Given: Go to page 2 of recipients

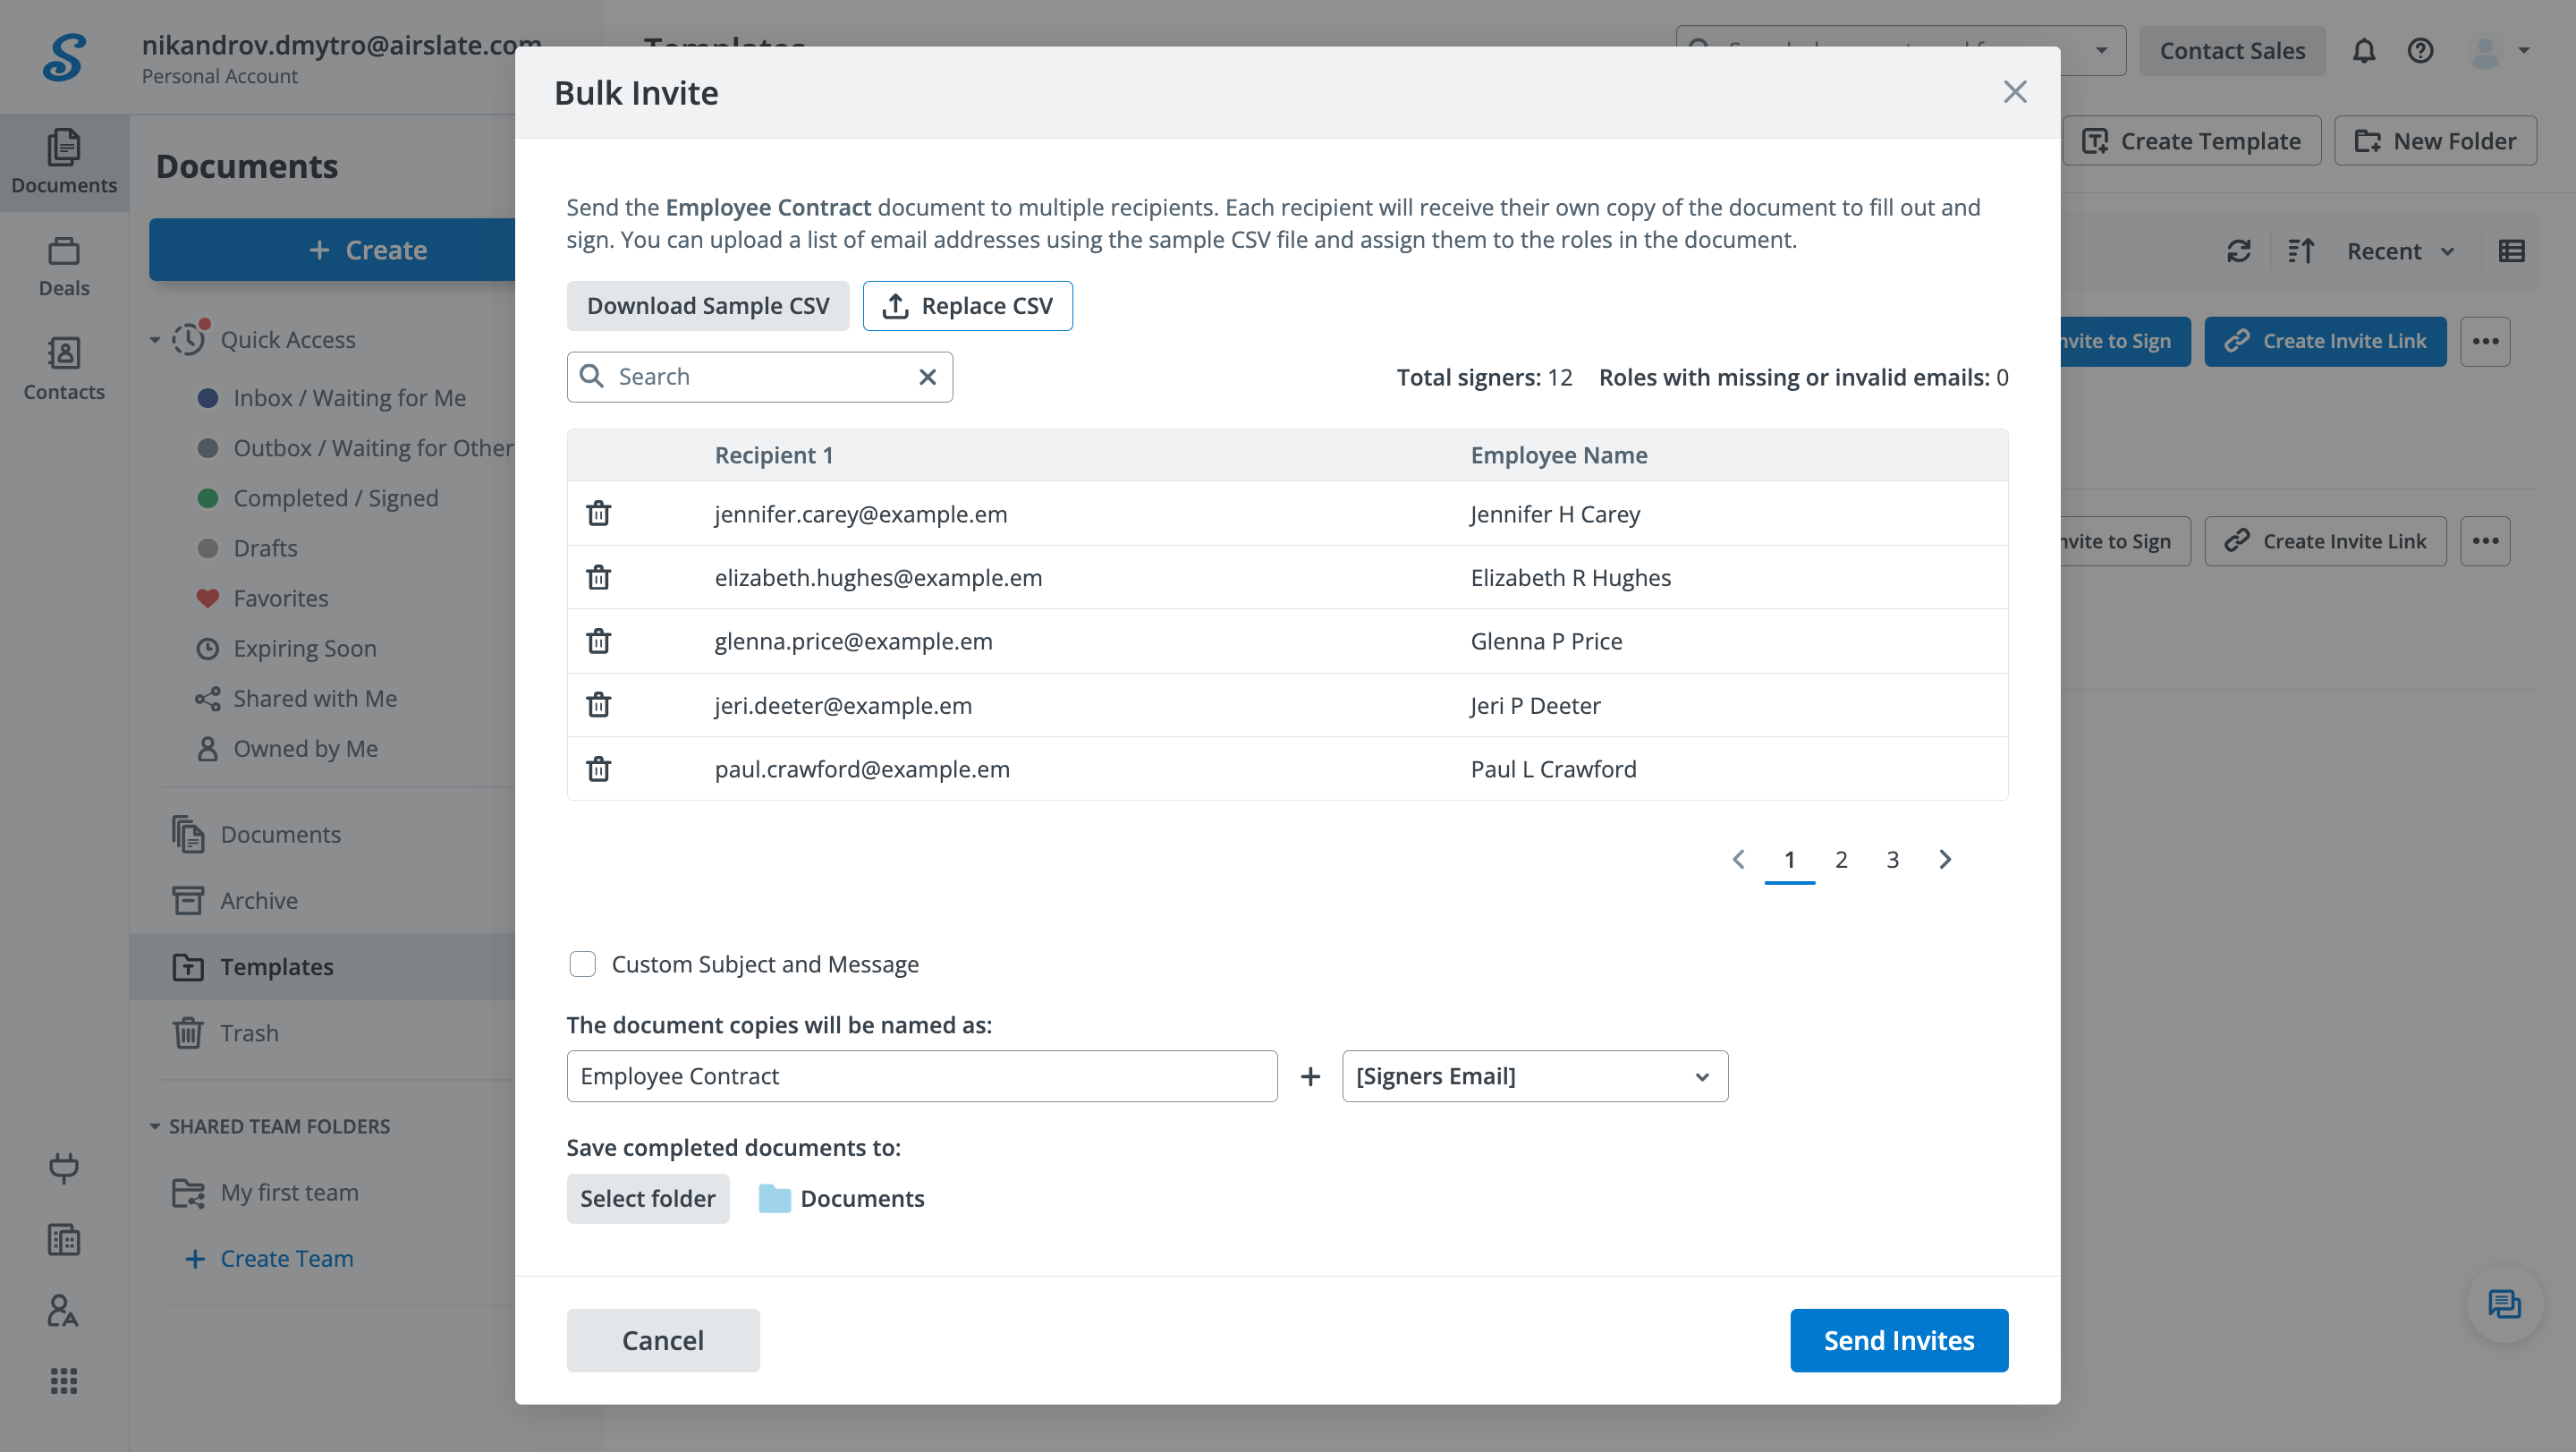Looking at the screenshot, I should pyautogui.click(x=1841, y=859).
